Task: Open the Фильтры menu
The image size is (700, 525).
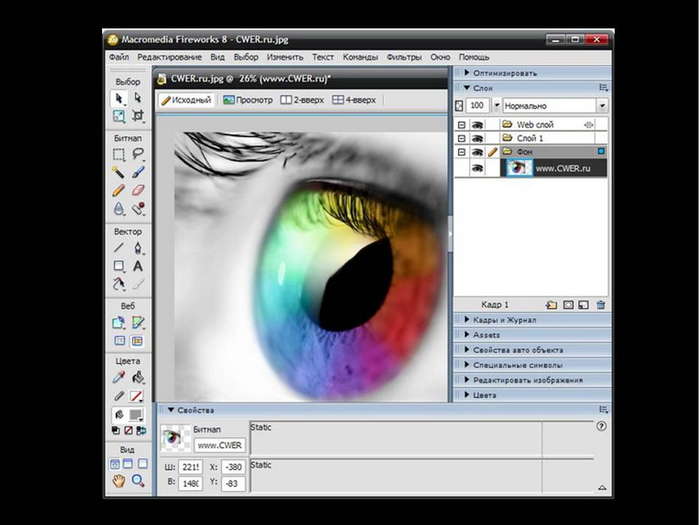Action: pyautogui.click(x=404, y=57)
